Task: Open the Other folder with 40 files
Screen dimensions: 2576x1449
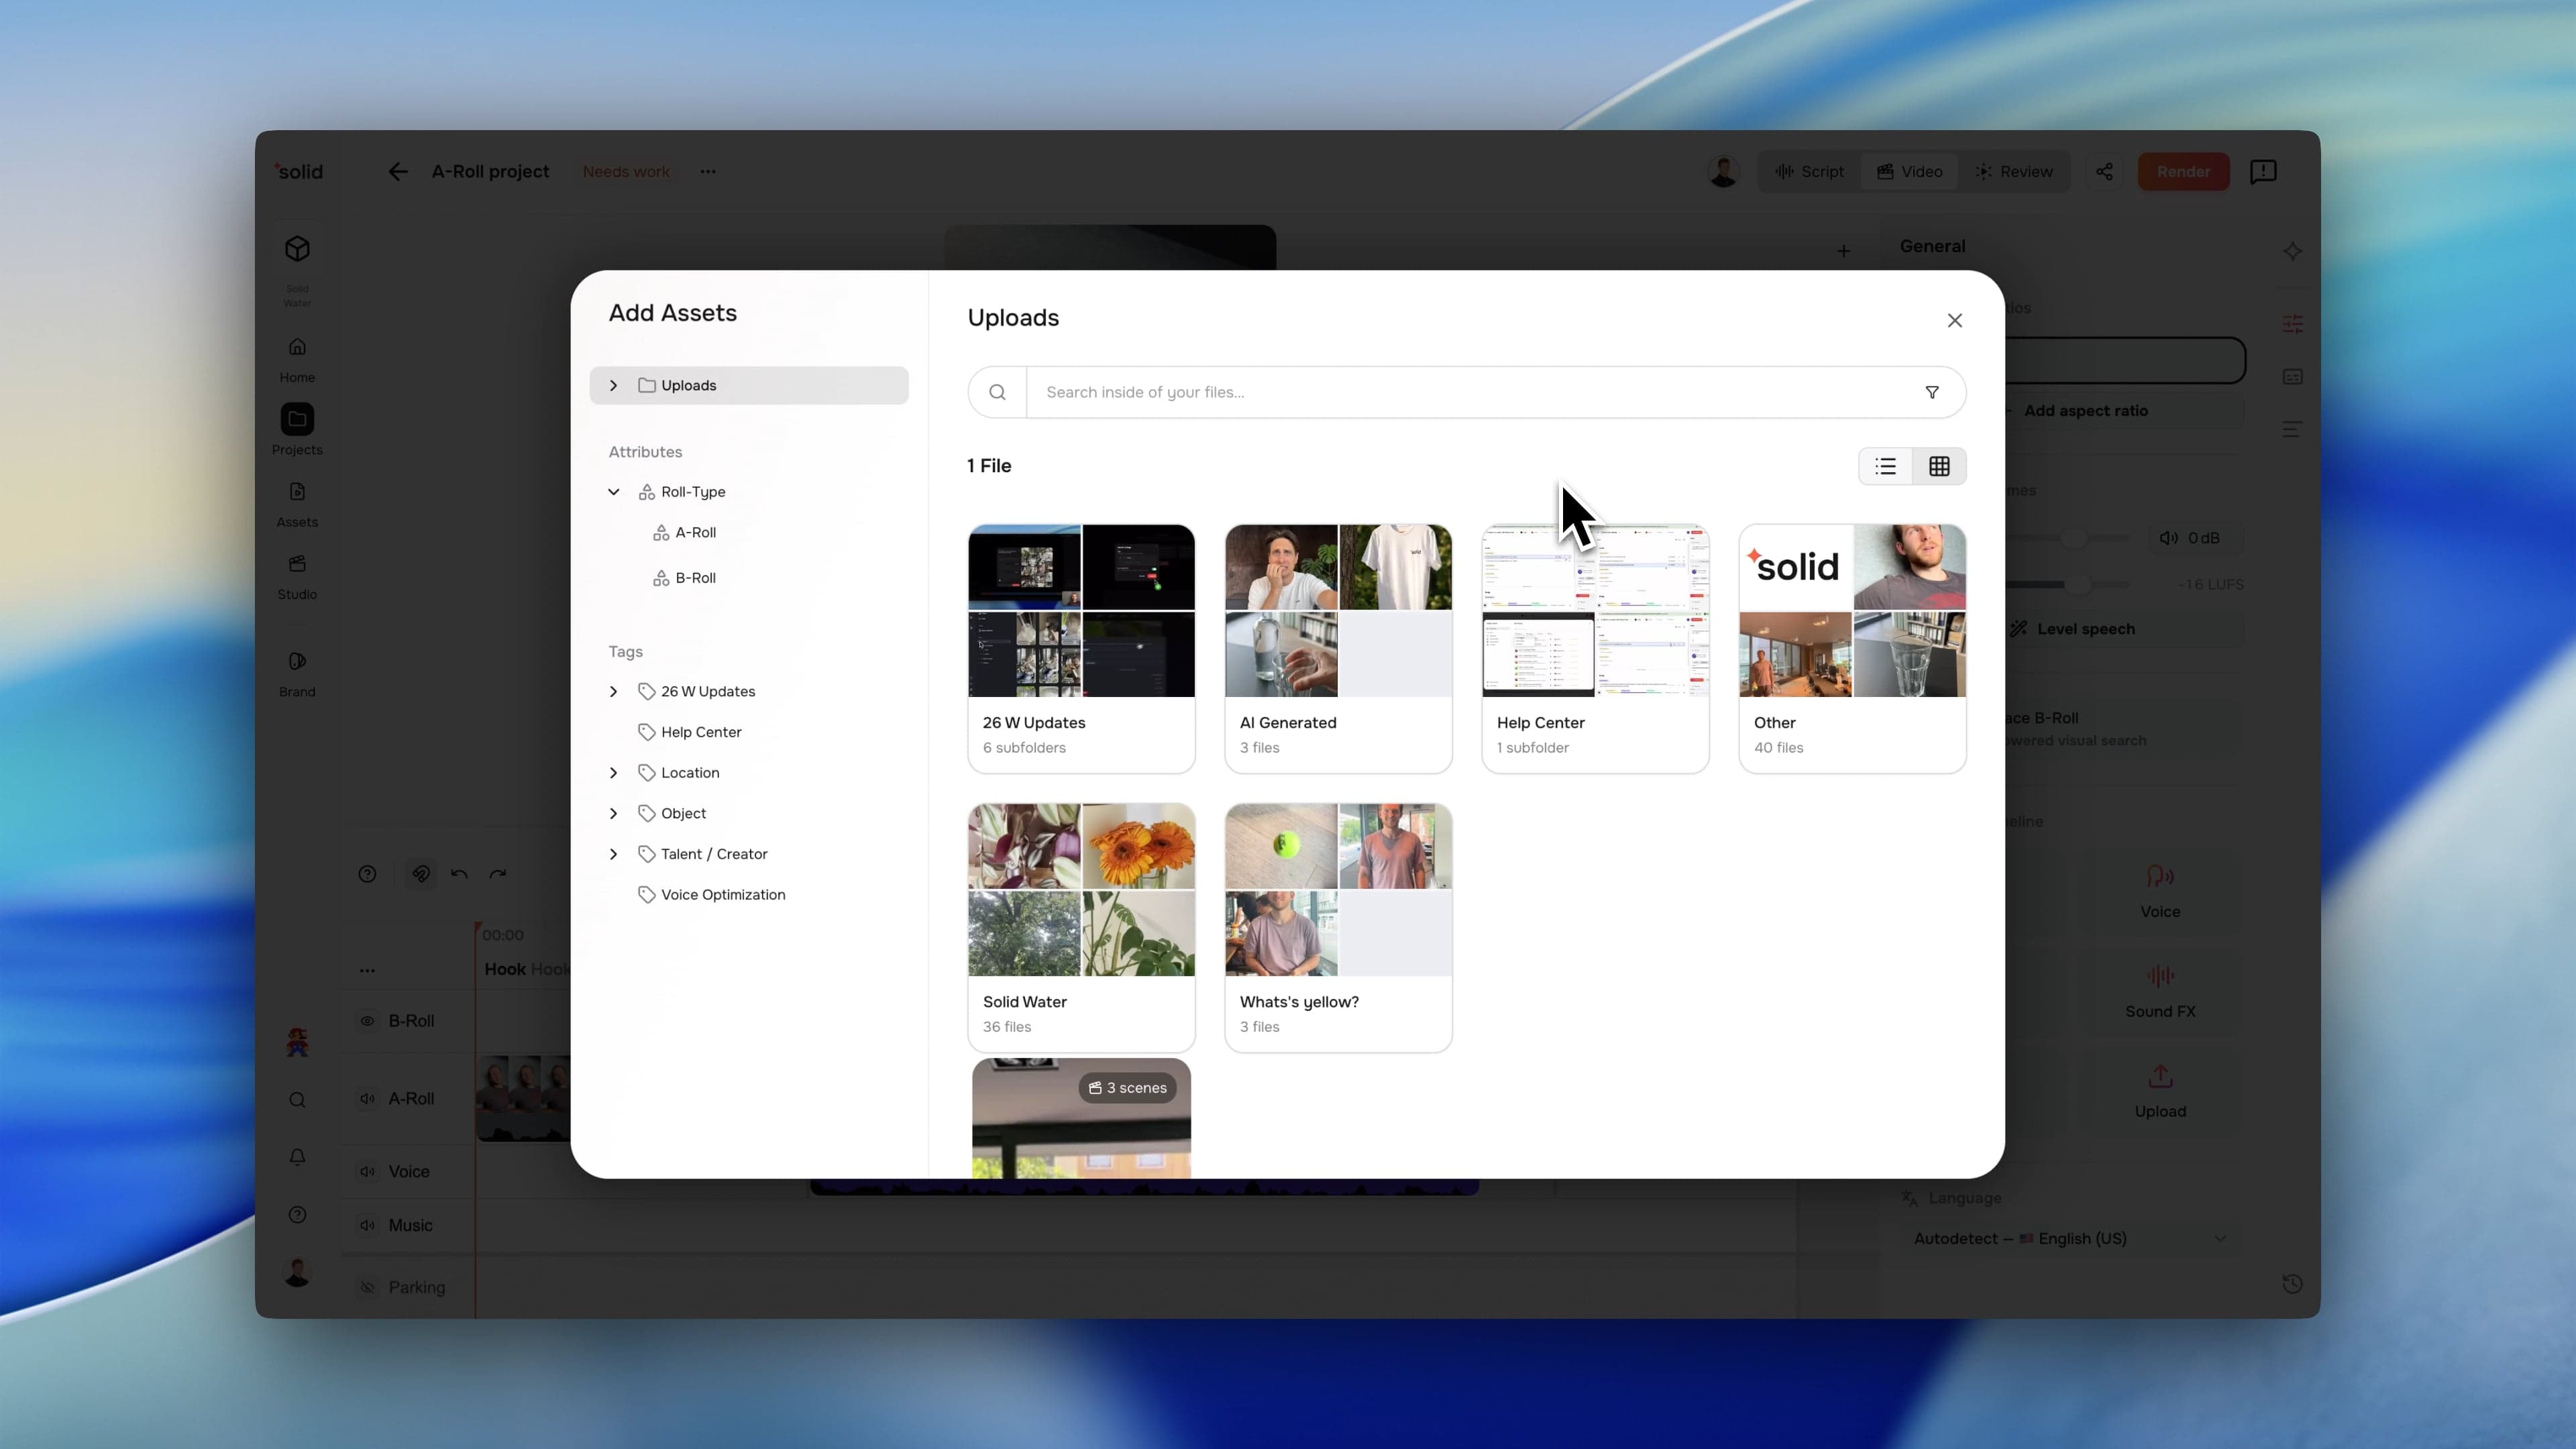Action: click(x=1852, y=648)
